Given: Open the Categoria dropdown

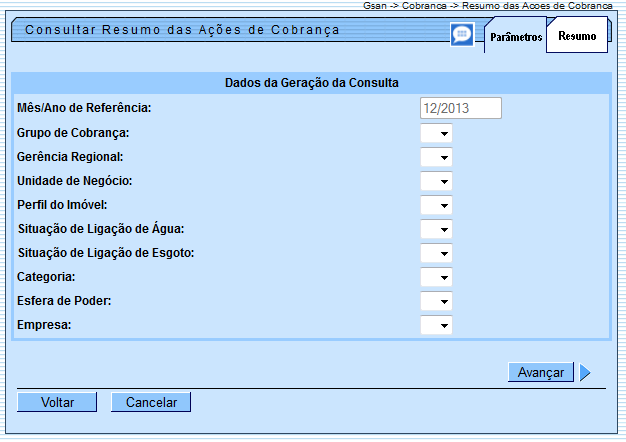Looking at the screenshot, I should point(437,277).
